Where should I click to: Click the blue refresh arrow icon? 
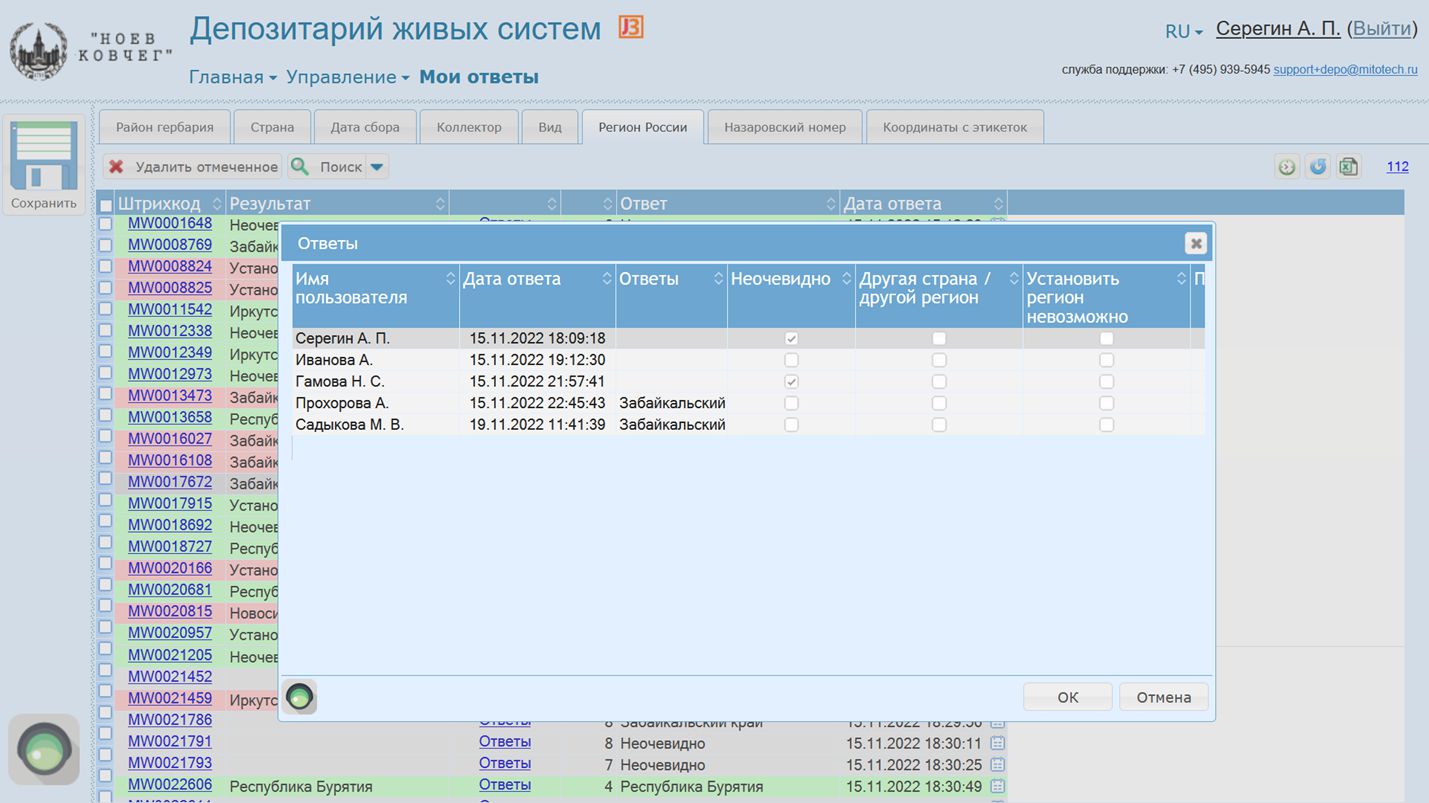tap(1318, 167)
